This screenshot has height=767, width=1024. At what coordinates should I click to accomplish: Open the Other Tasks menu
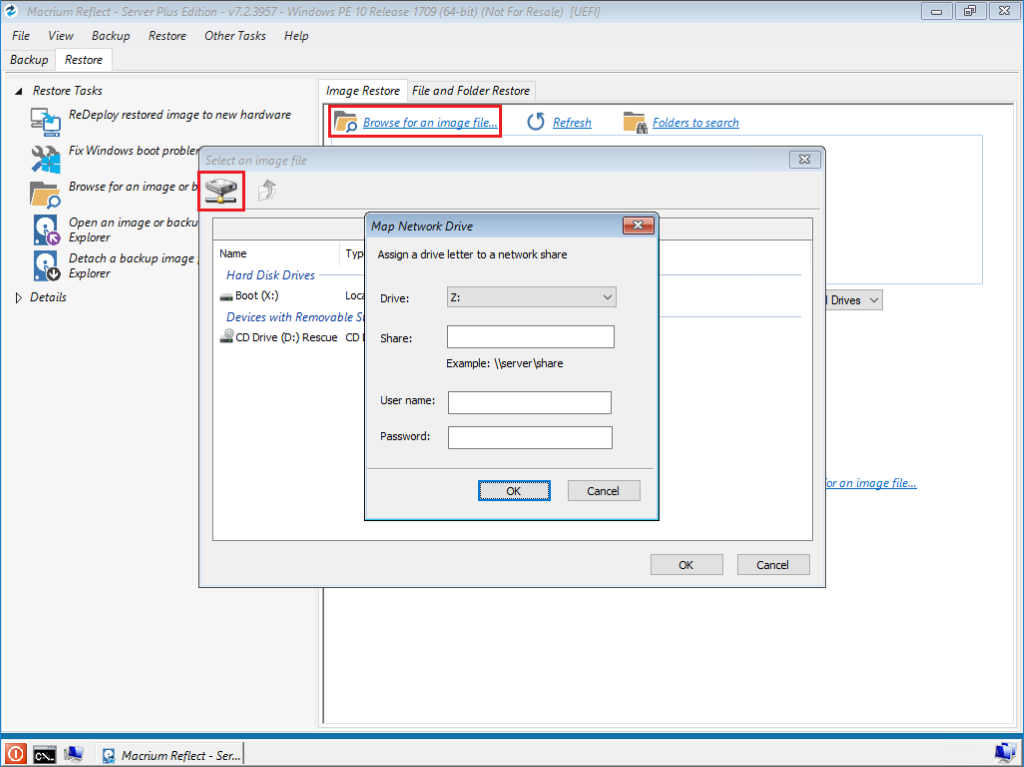(x=235, y=36)
